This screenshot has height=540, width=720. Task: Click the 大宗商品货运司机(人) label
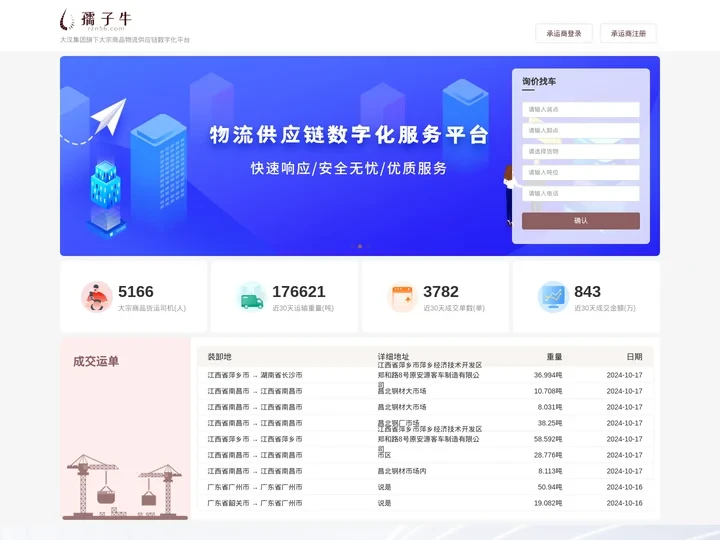(x=152, y=308)
